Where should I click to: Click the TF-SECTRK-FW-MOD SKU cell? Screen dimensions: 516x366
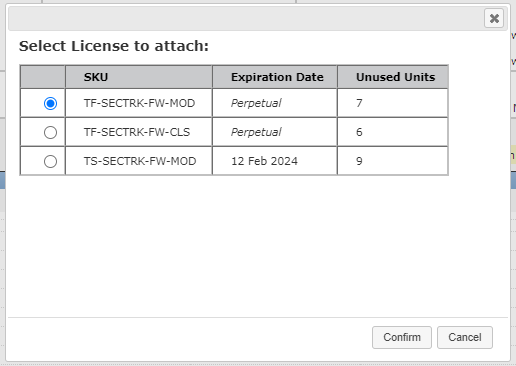139,103
